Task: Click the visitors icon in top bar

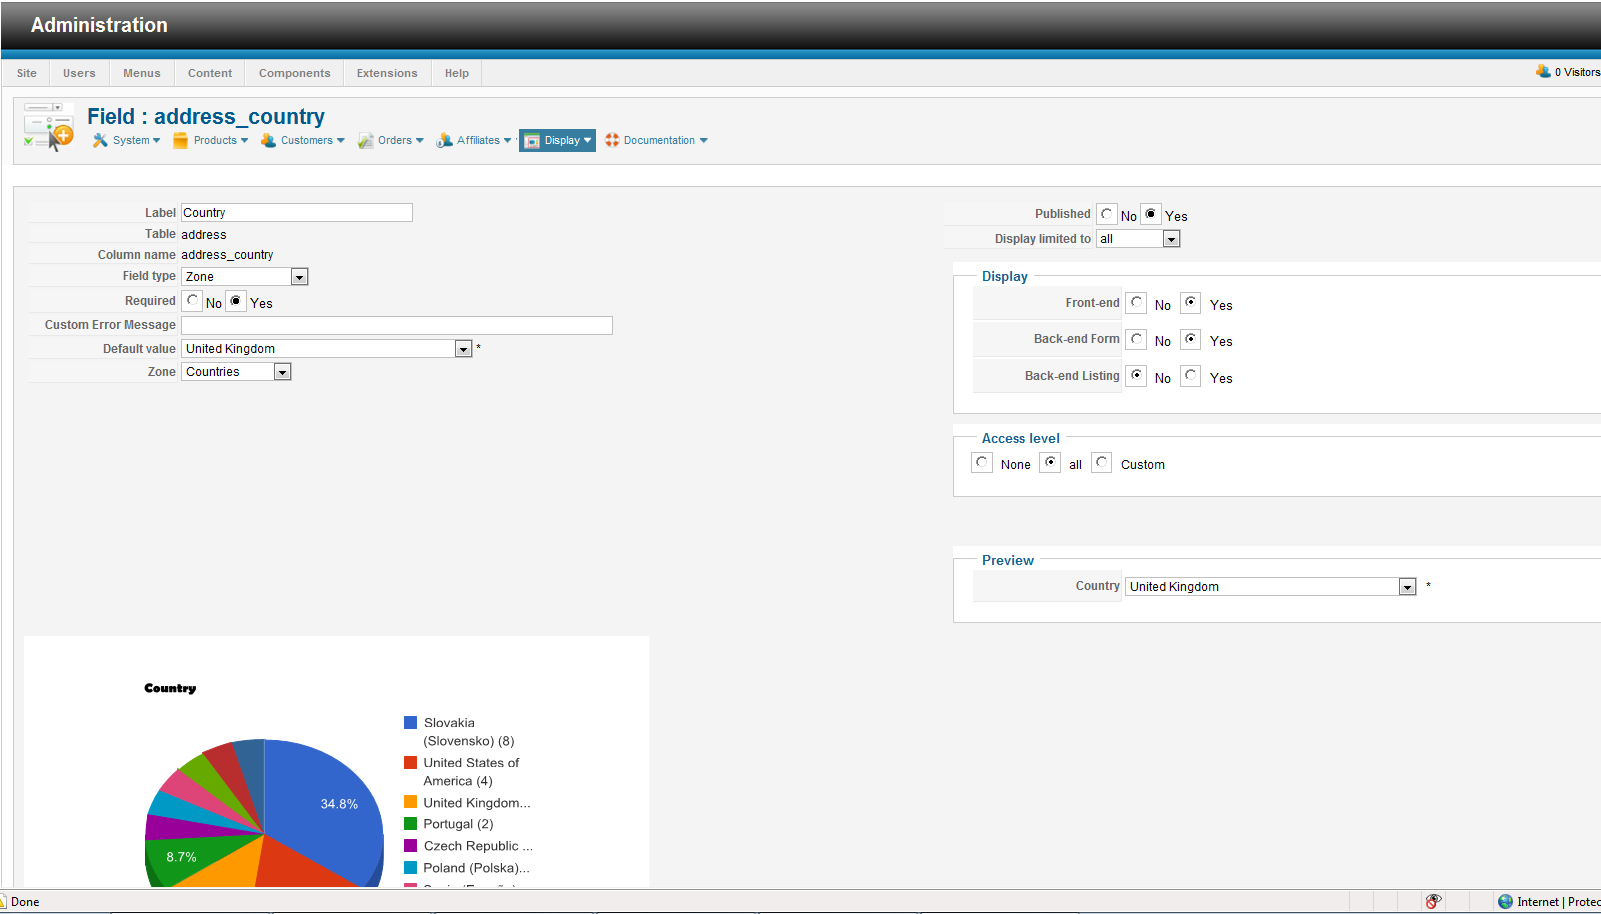Action: (1543, 71)
